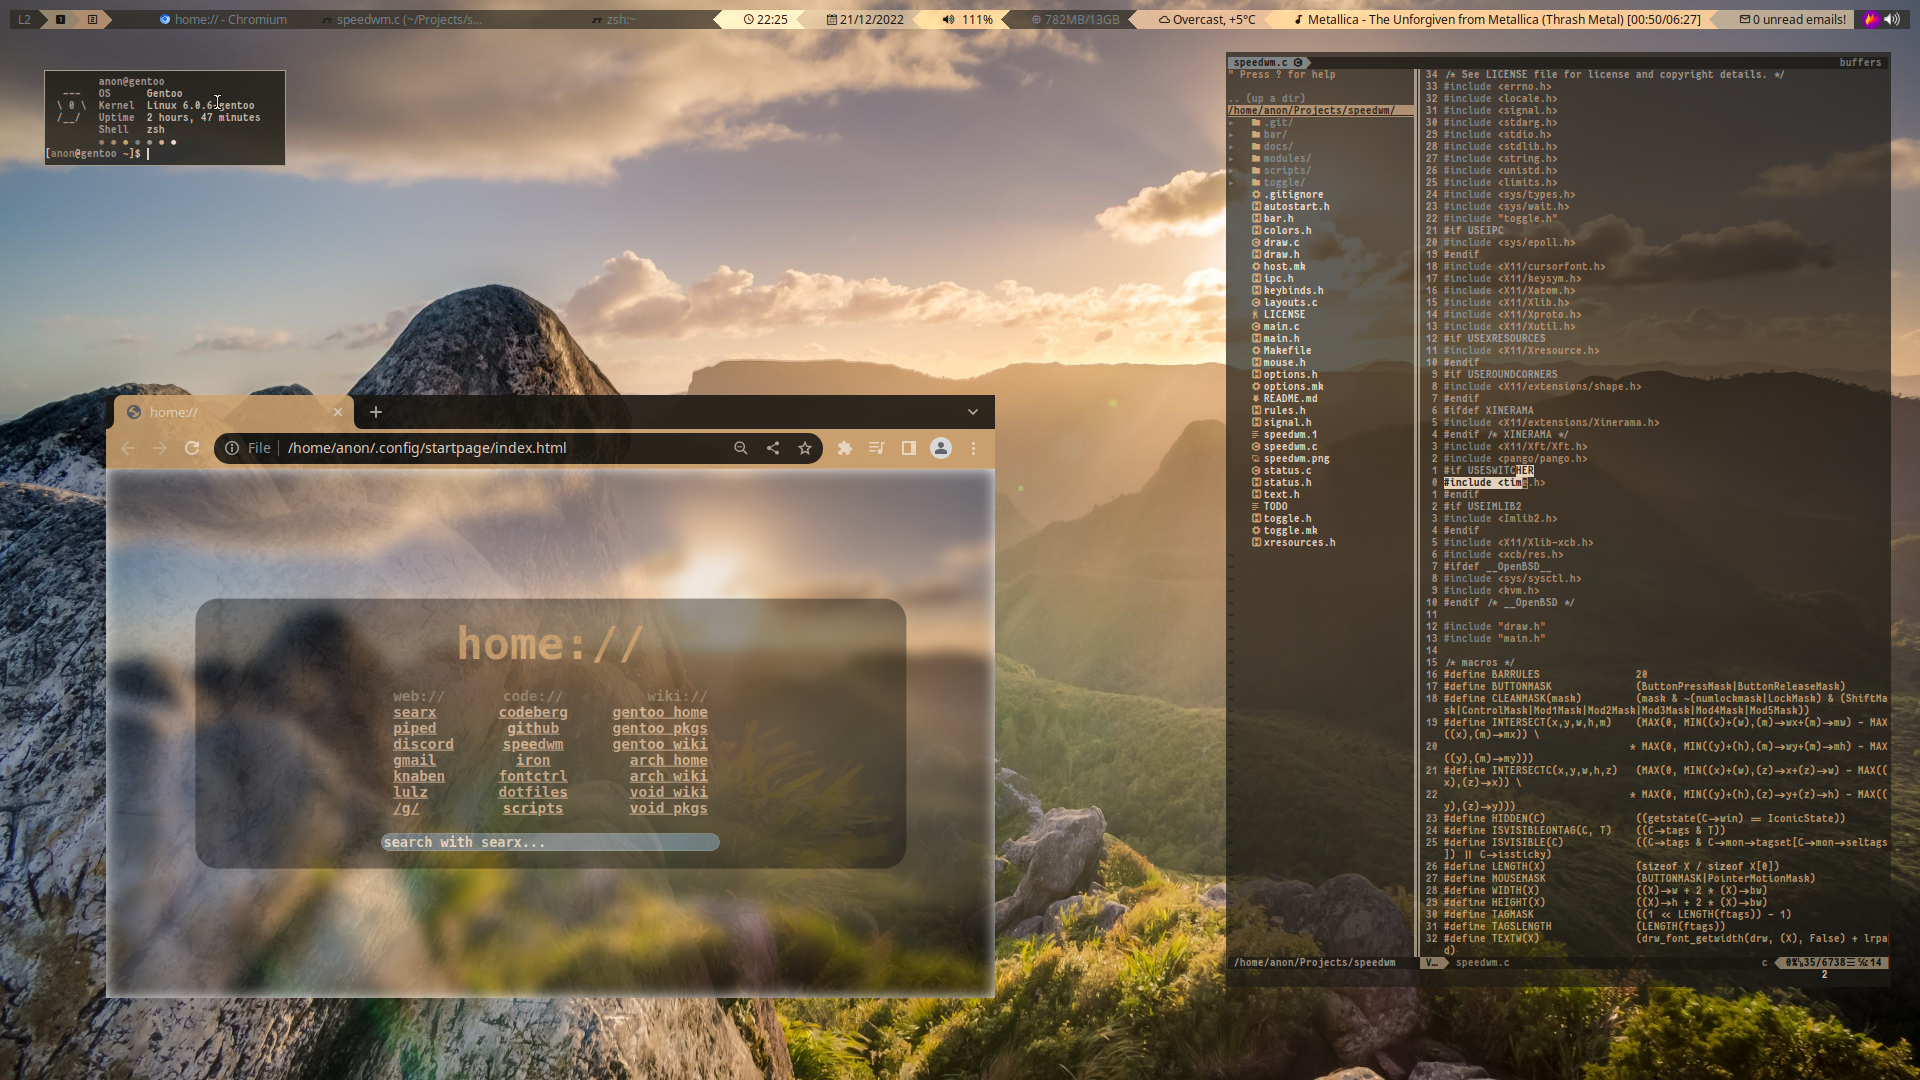The height and width of the screenshot is (1080, 1920).
Task: Click the reload page icon in Chromium
Action: (x=193, y=448)
